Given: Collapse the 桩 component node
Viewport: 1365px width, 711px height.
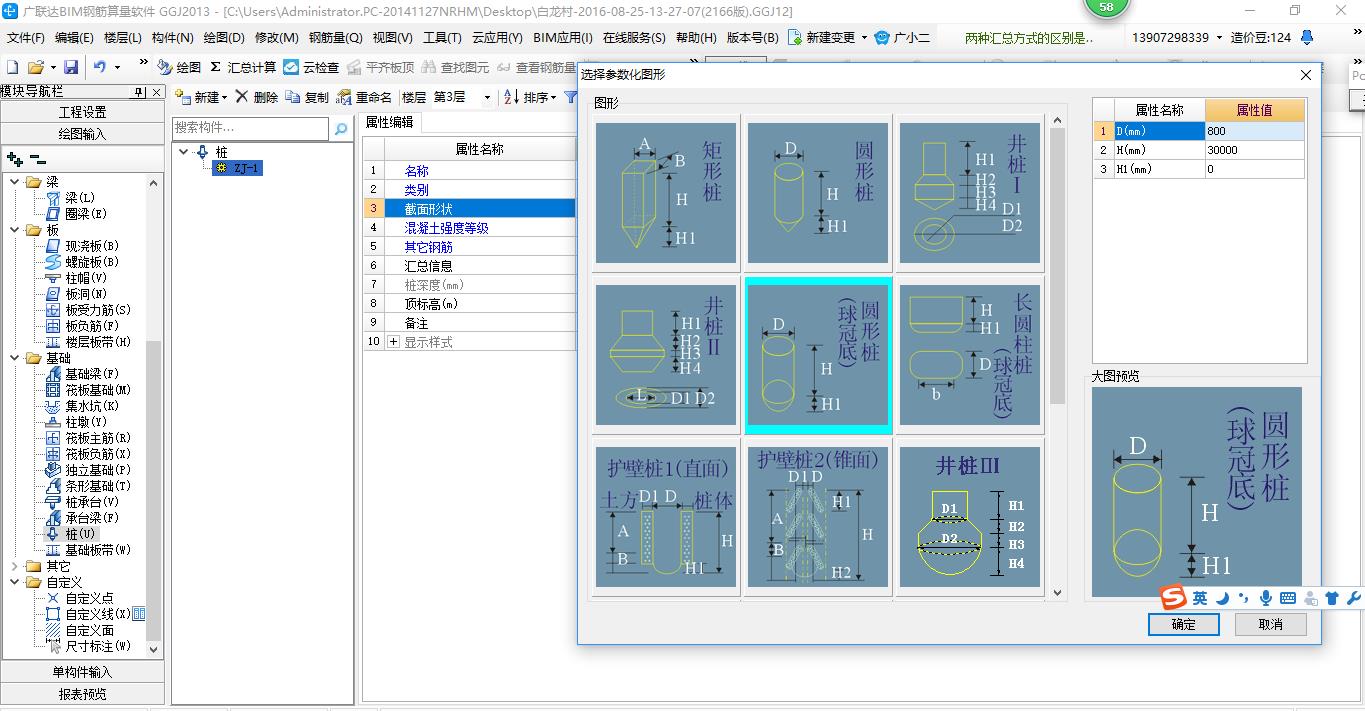Looking at the screenshot, I should pos(184,152).
